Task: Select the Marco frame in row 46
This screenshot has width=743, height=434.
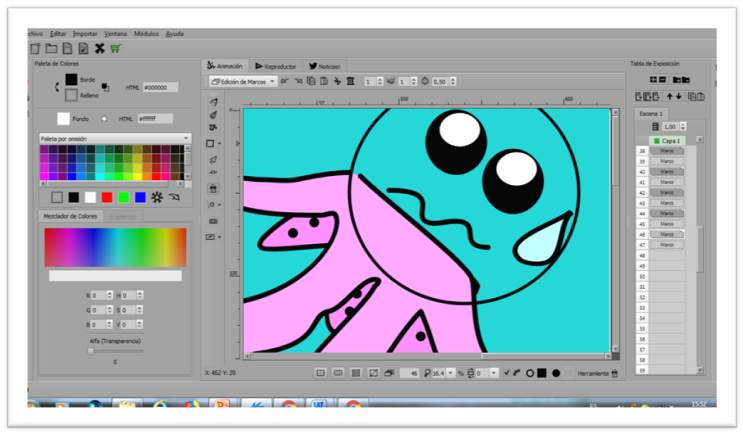Action: tap(666, 234)
